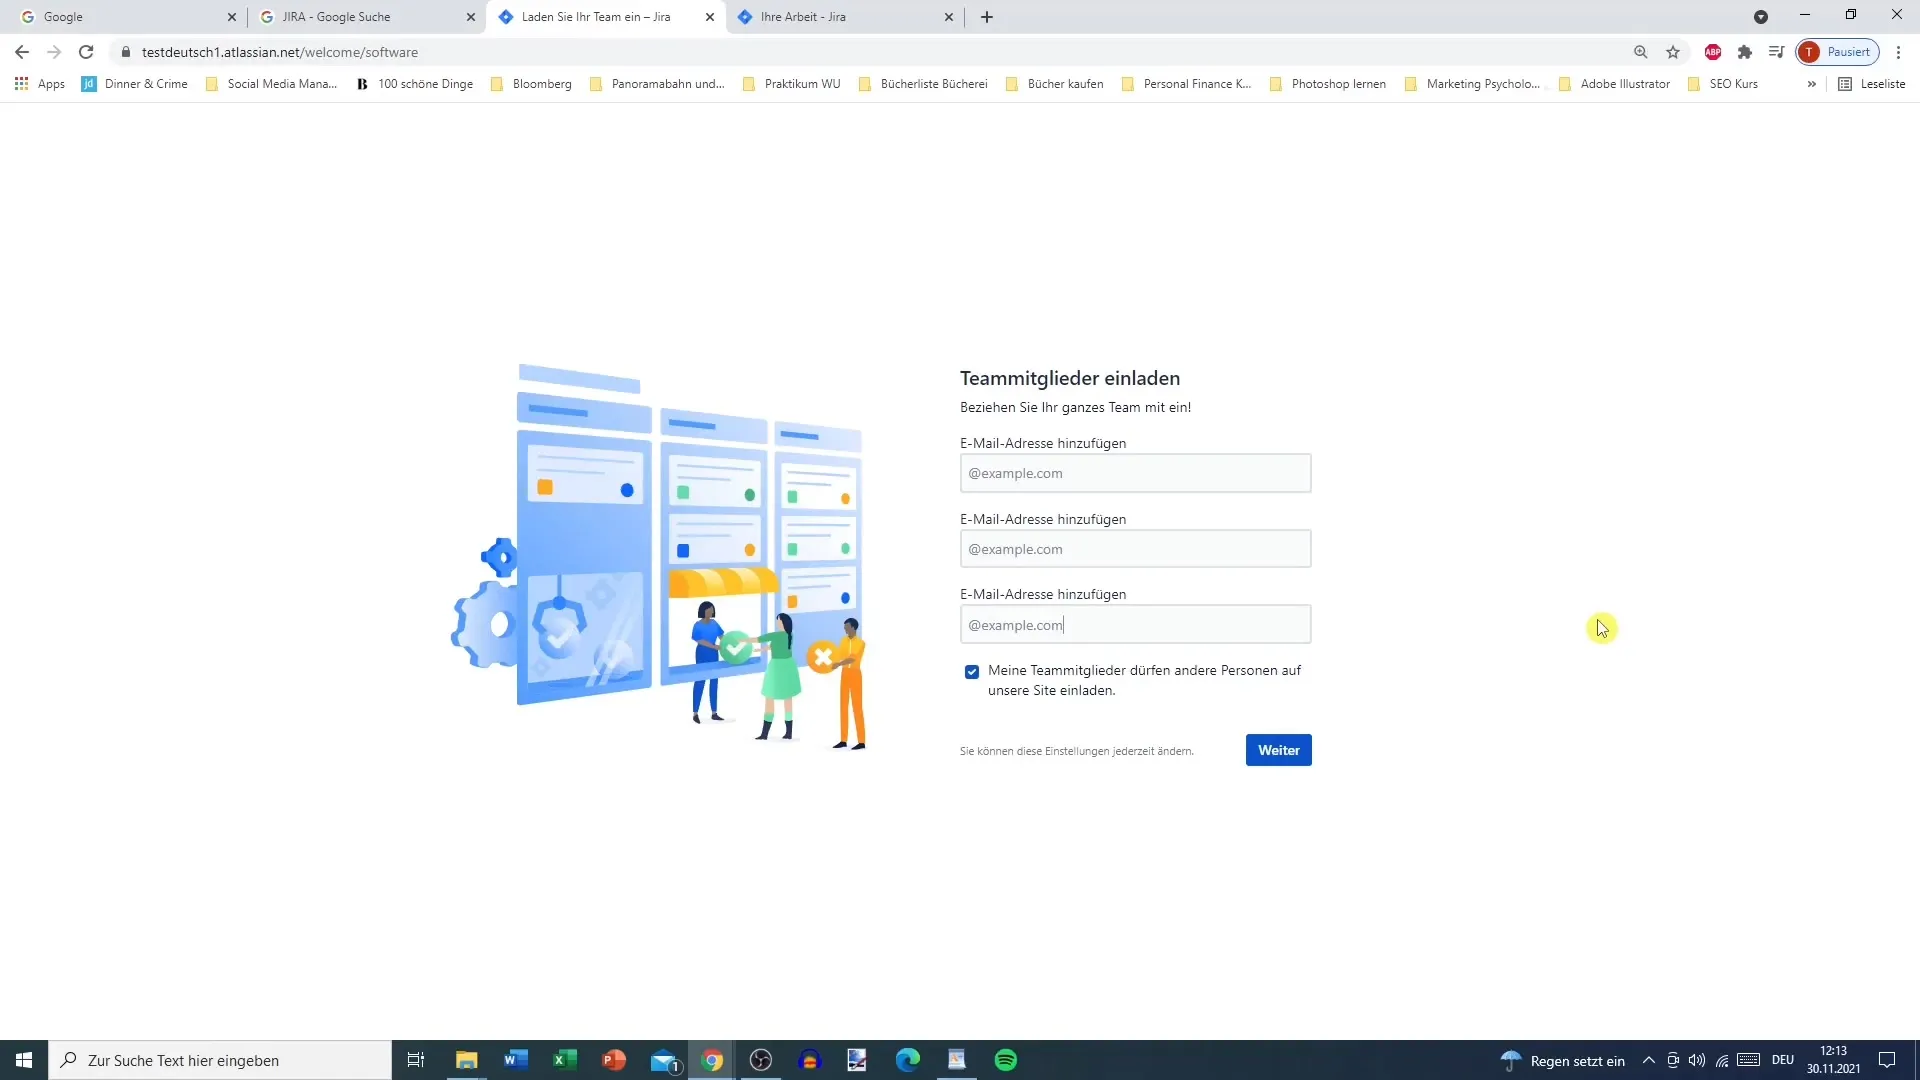Open the Apps bookmark shortcut

pyautogui.click(x=40, y=84)
